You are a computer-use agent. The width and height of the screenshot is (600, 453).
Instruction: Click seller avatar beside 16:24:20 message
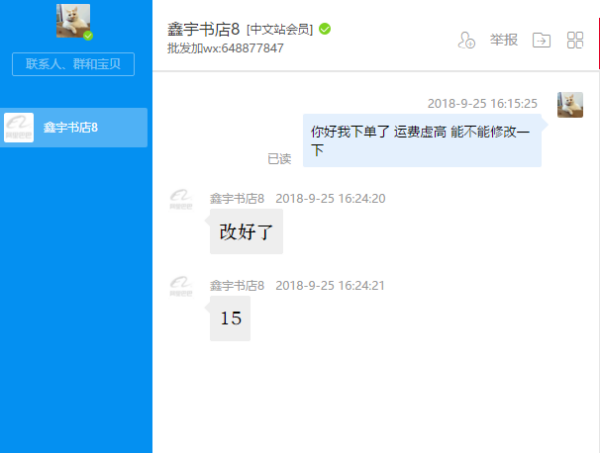(x=181, y=200)
